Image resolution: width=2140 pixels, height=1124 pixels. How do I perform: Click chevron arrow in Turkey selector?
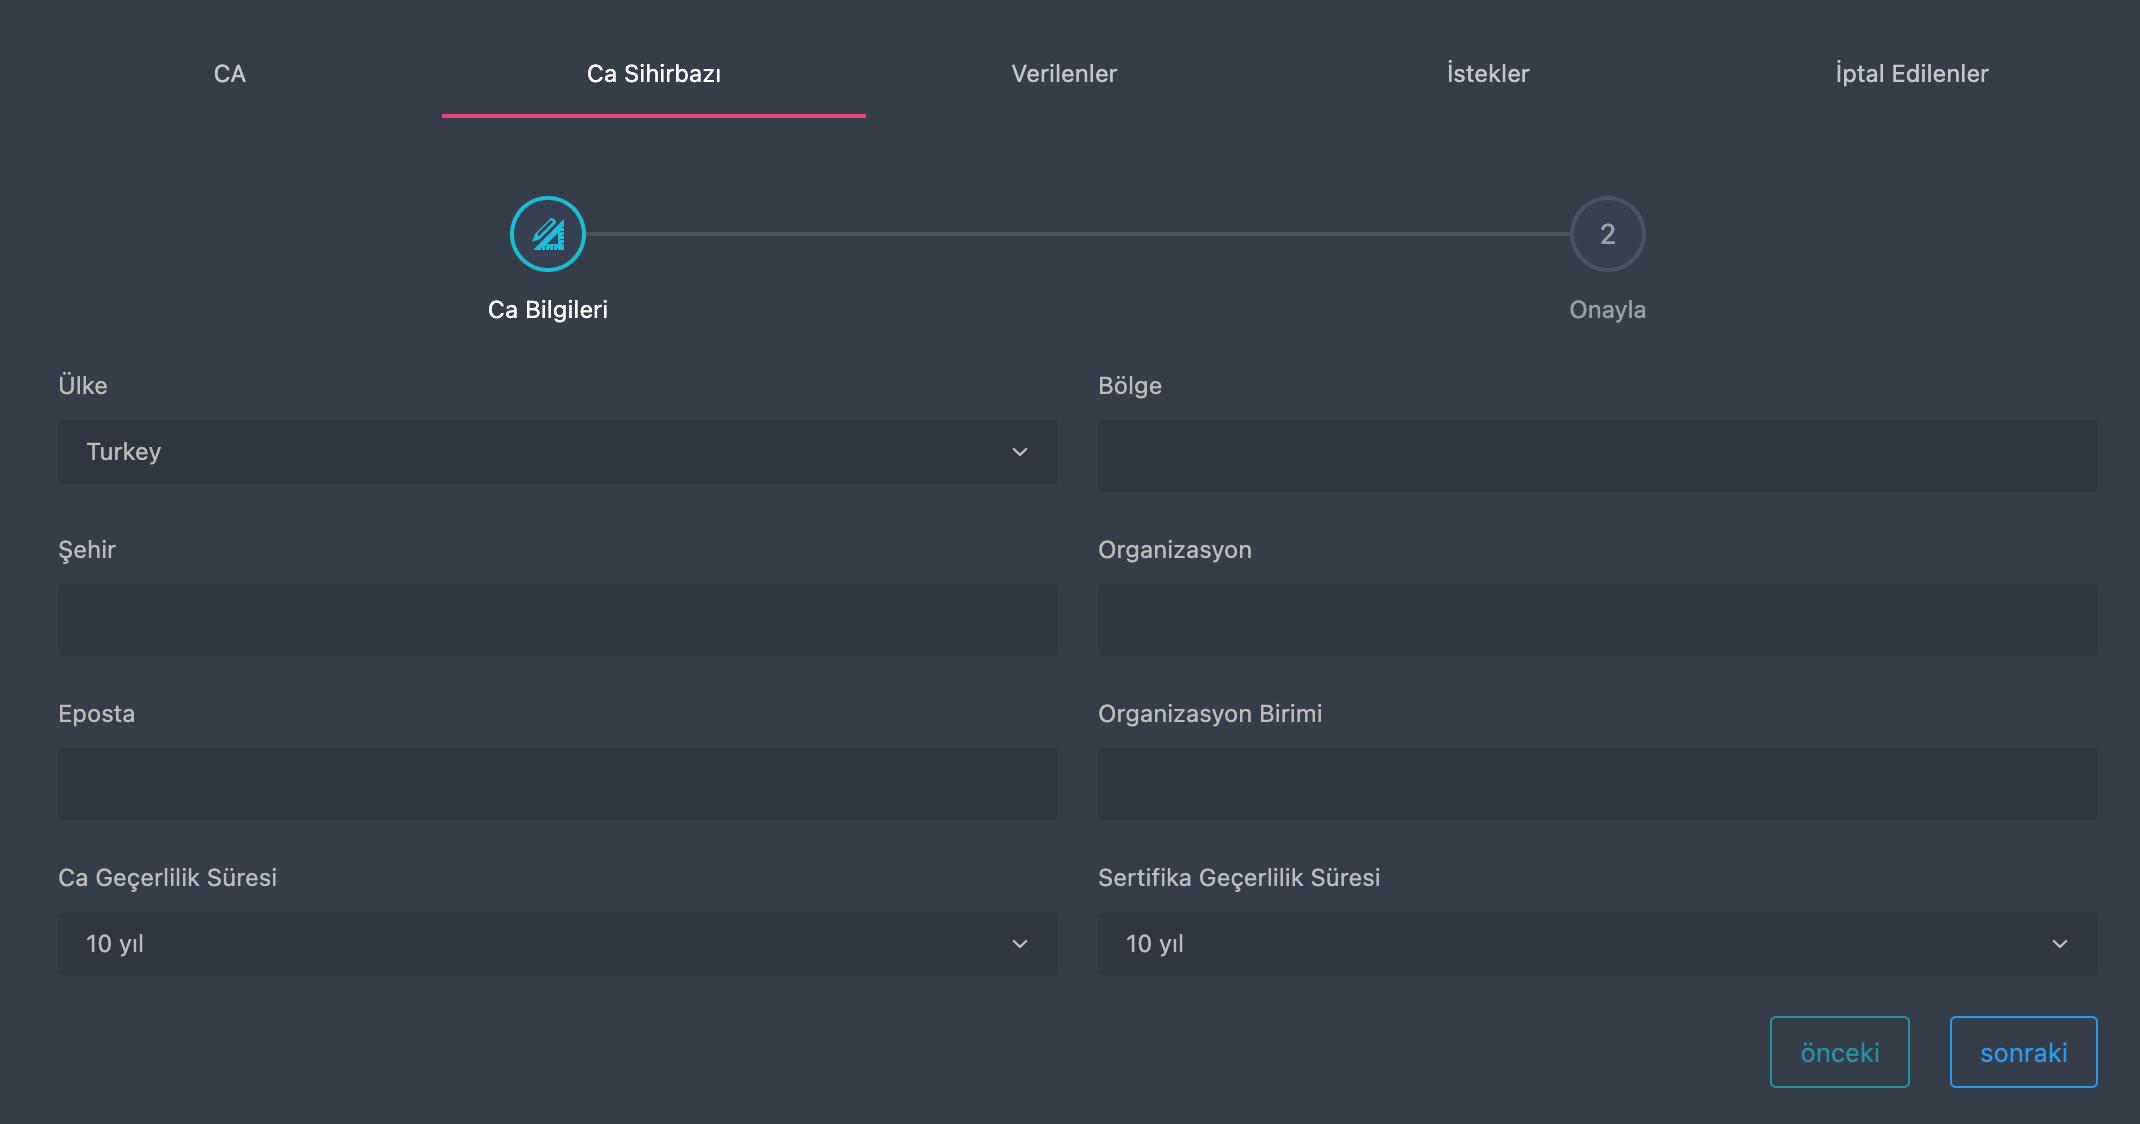pyautogui.click(x=1019, y=452)
